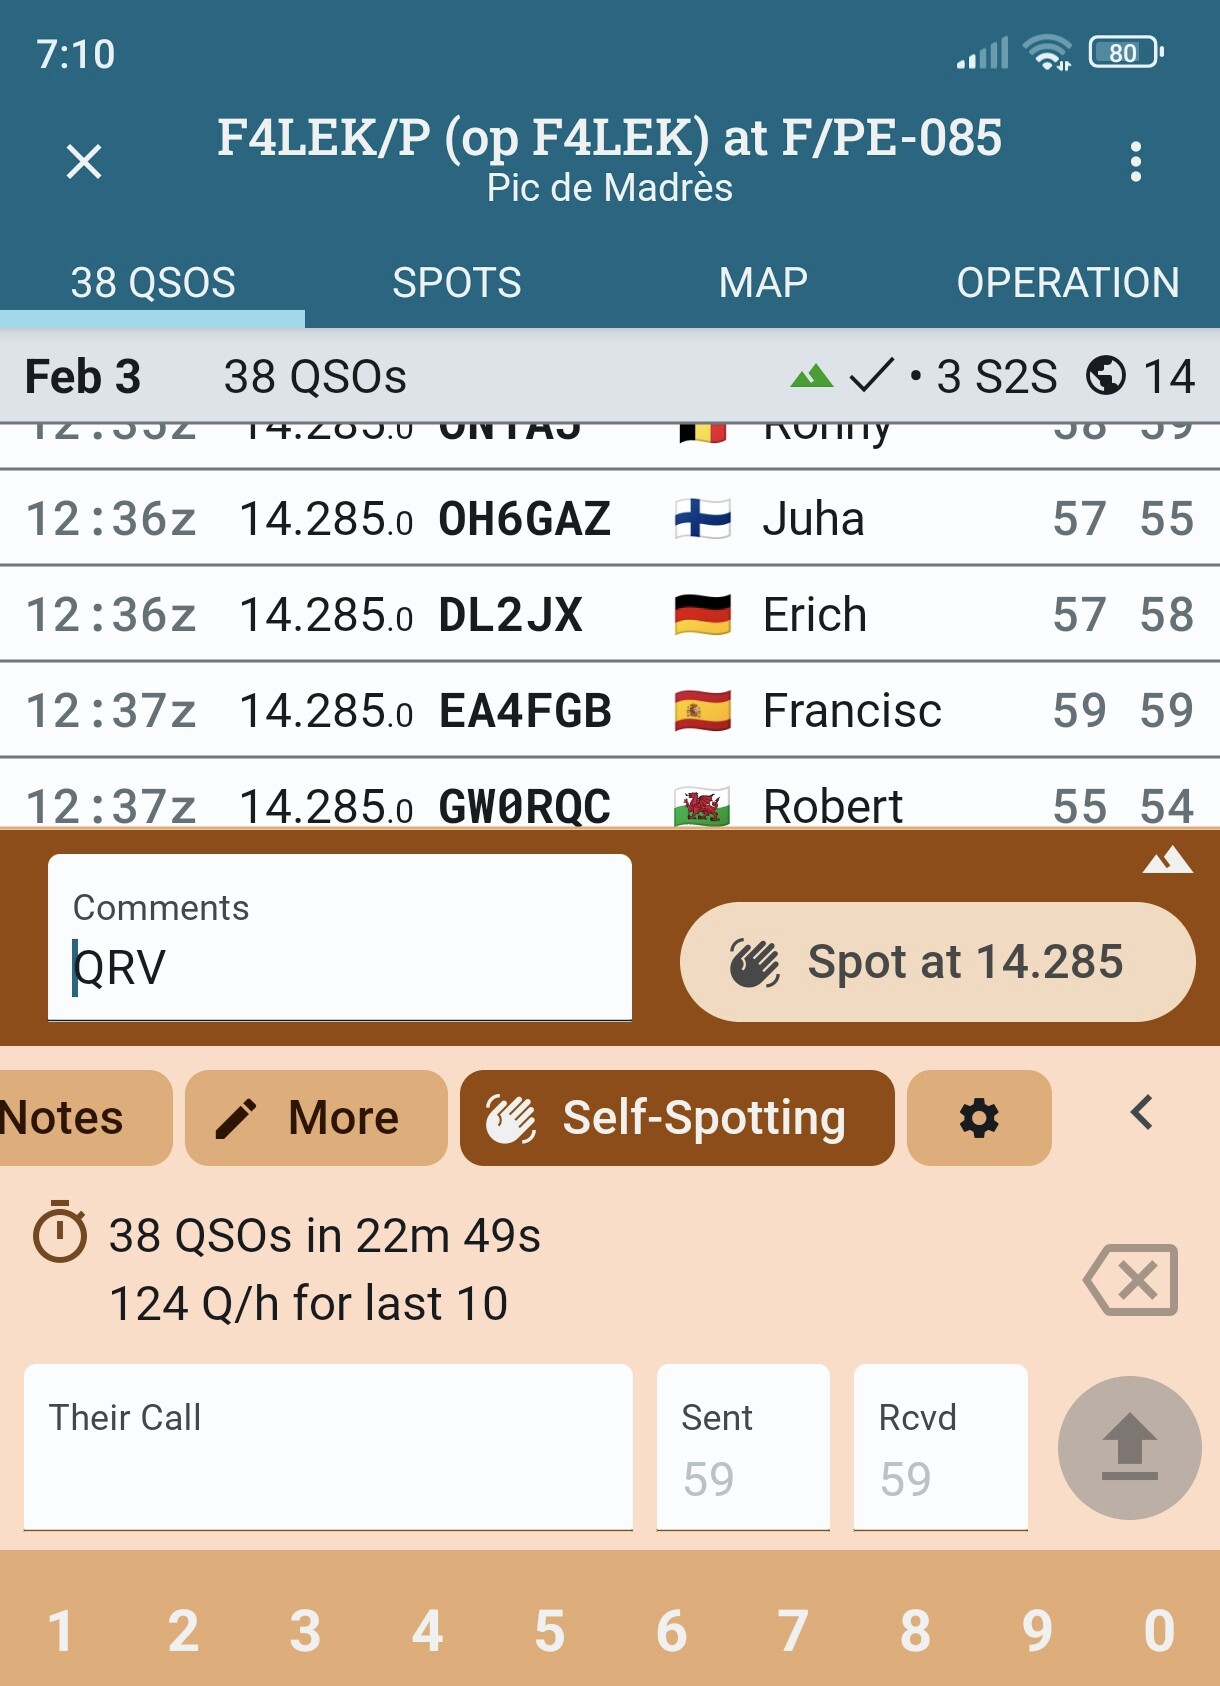
Task: Collapse panel with the left chevron
Action: (1142, 1113)
